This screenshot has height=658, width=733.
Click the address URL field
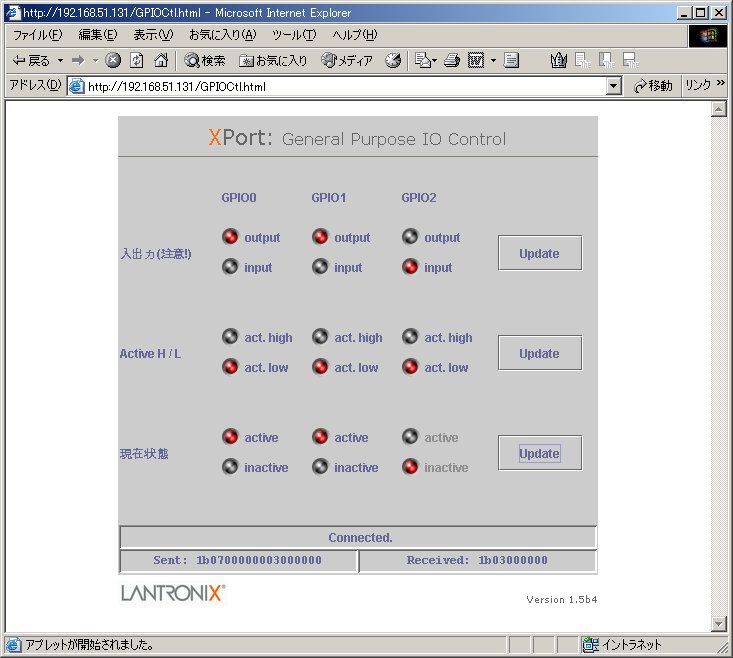pos(345,86)
